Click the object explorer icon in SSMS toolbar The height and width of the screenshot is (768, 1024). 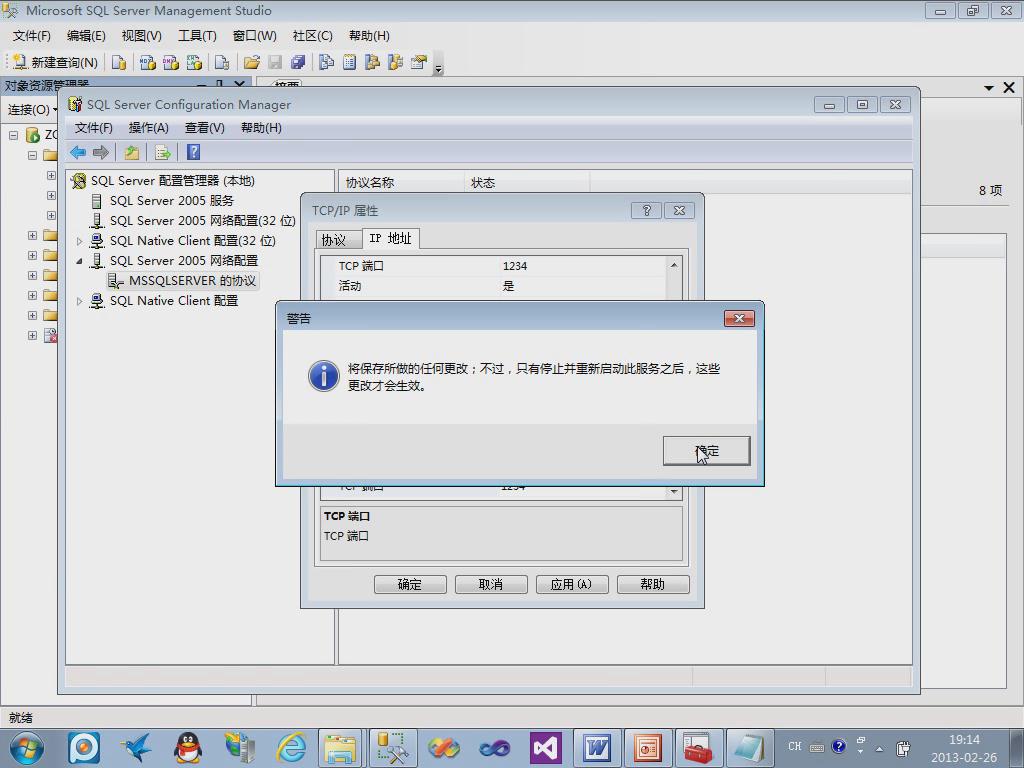372,62
